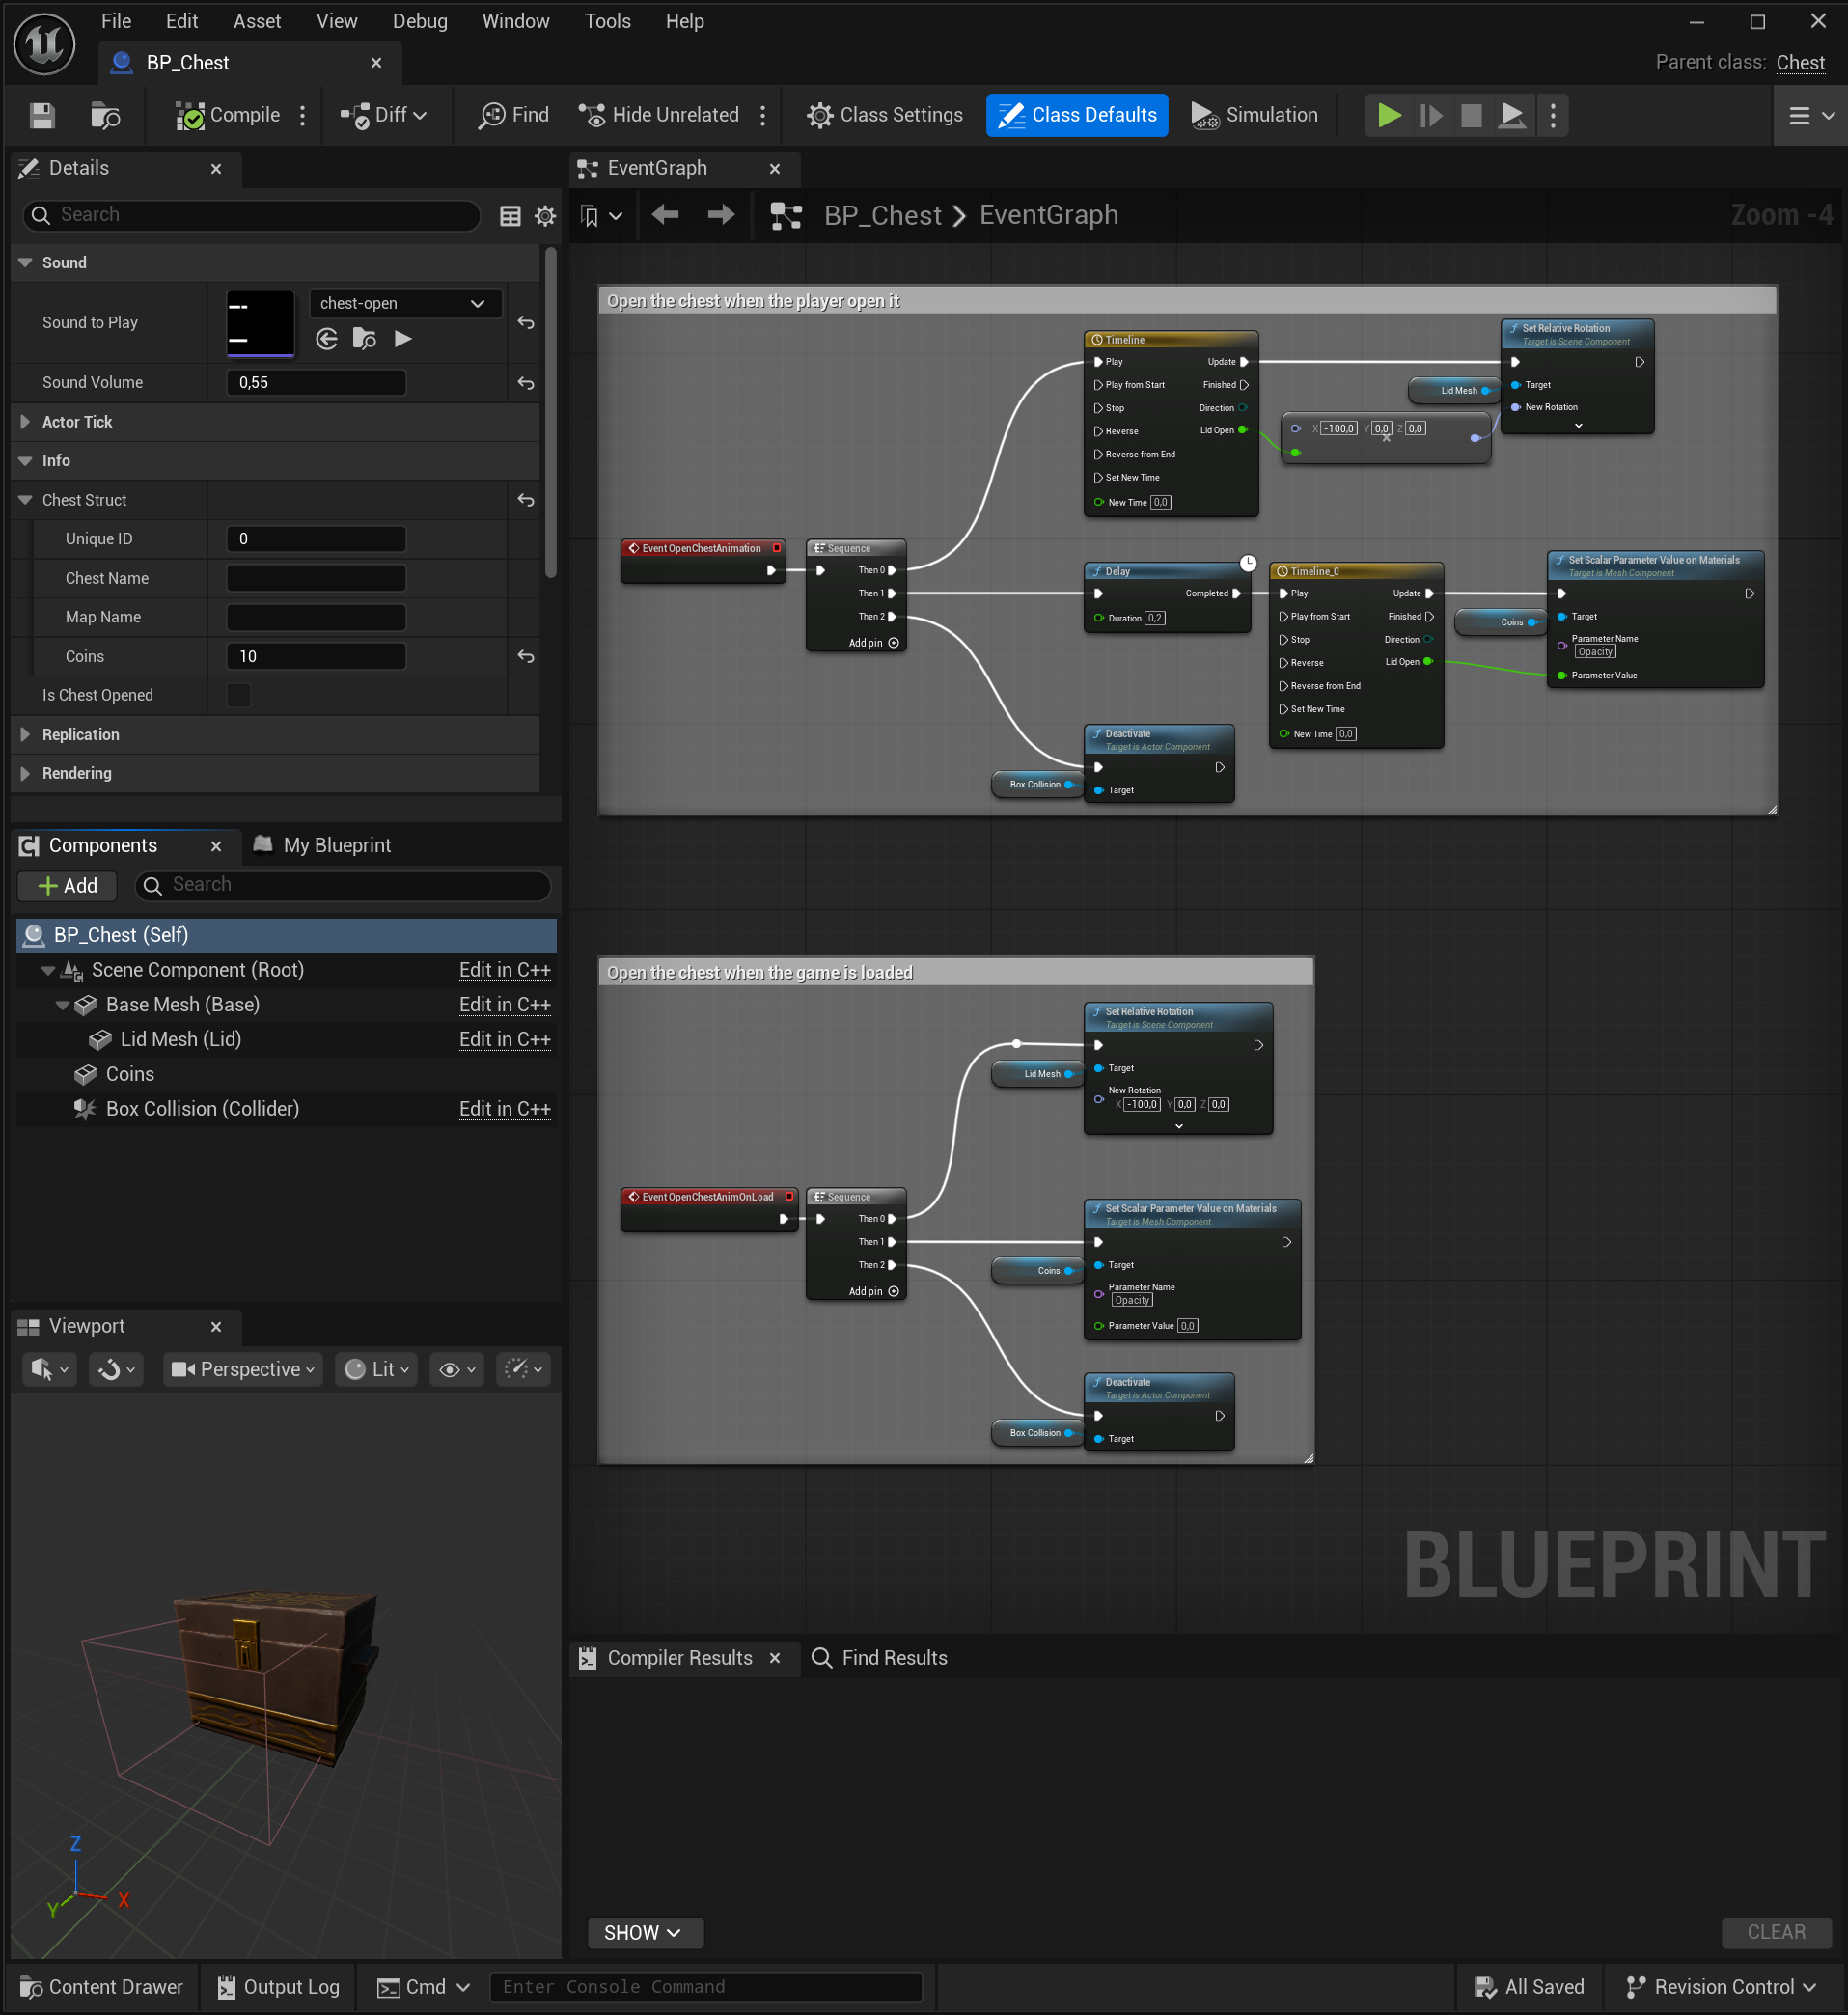Collapse the Sound category
The width and height of the screenshot is (1848, 2015).
click(26, 262)
